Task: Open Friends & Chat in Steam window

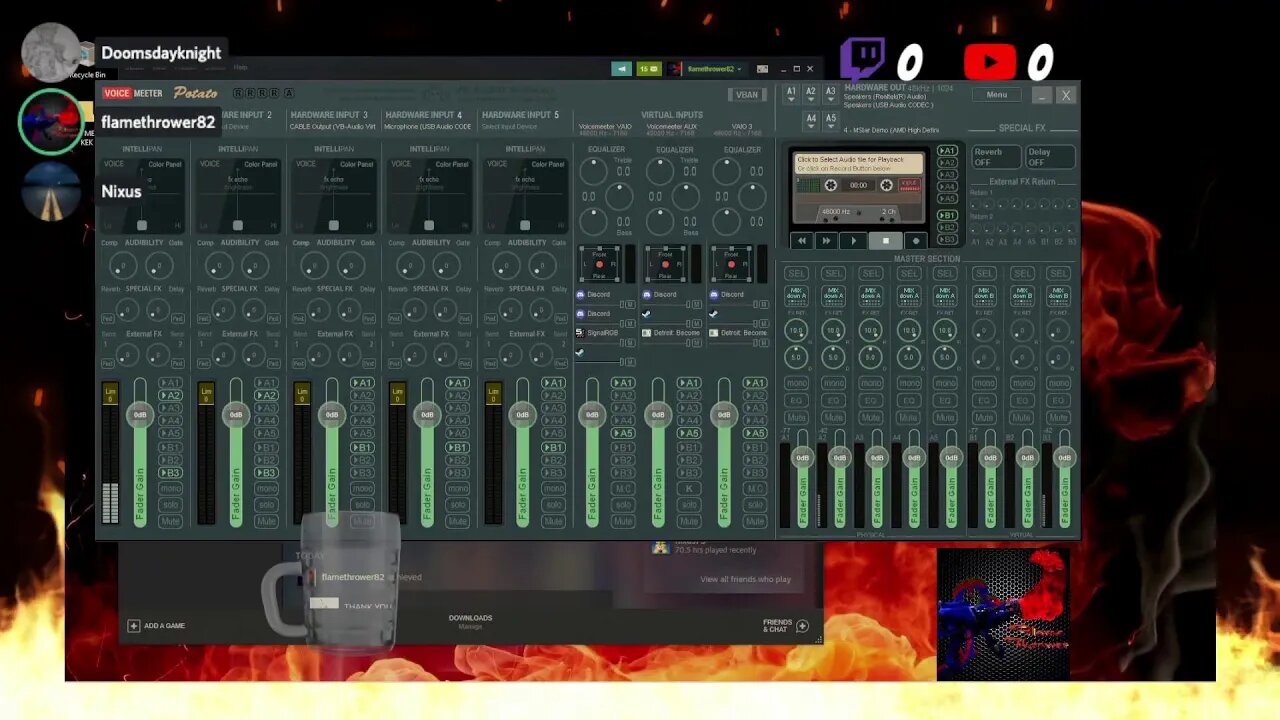Action: coord(785,626)
